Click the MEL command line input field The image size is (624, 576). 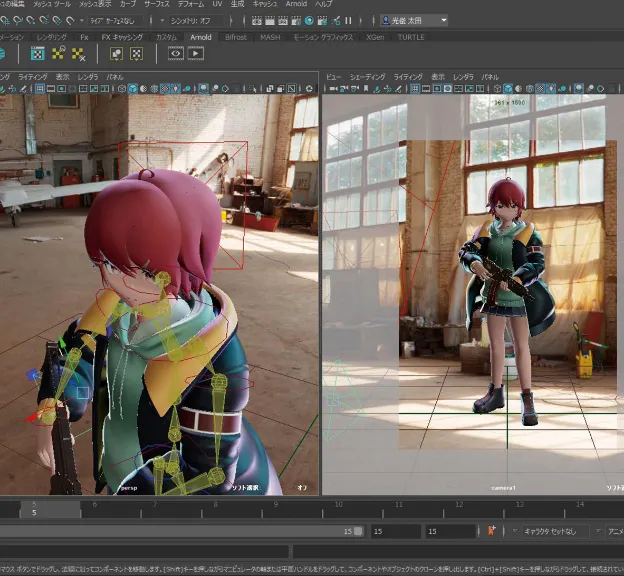coord(144,552)
